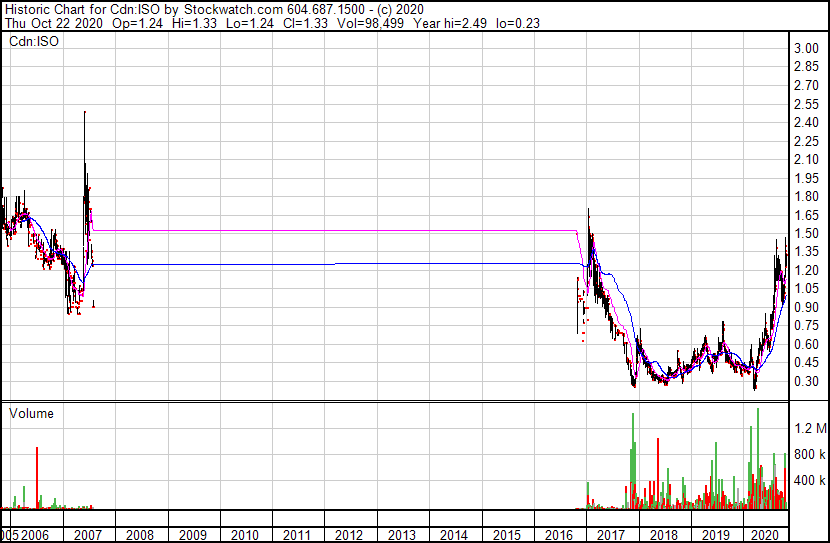The width and height of the screenshot is (830, 543).
Task: Click the 'Historic Chart for Cdn:ISO' title text
Action: [x=82, y=10]
